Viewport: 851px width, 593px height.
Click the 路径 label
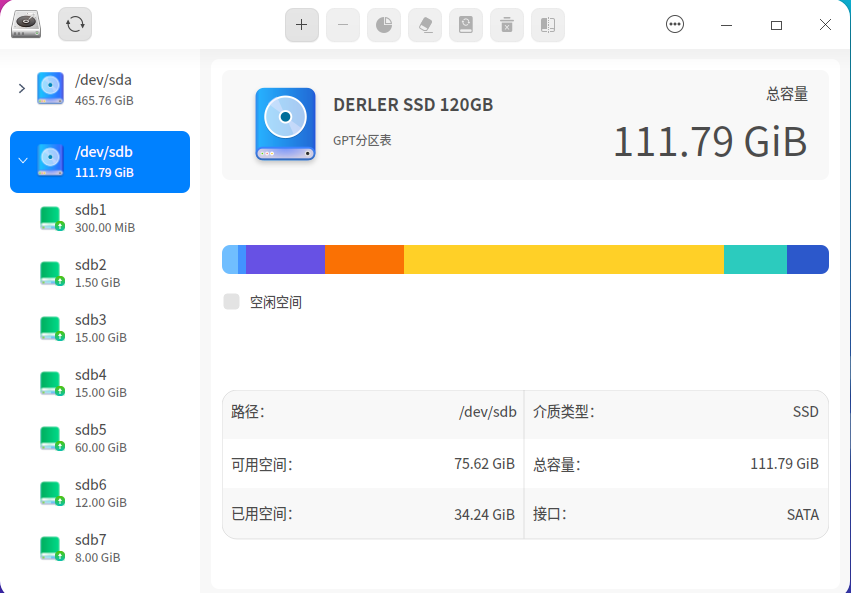pyautogui.click(x=248, y=412)
